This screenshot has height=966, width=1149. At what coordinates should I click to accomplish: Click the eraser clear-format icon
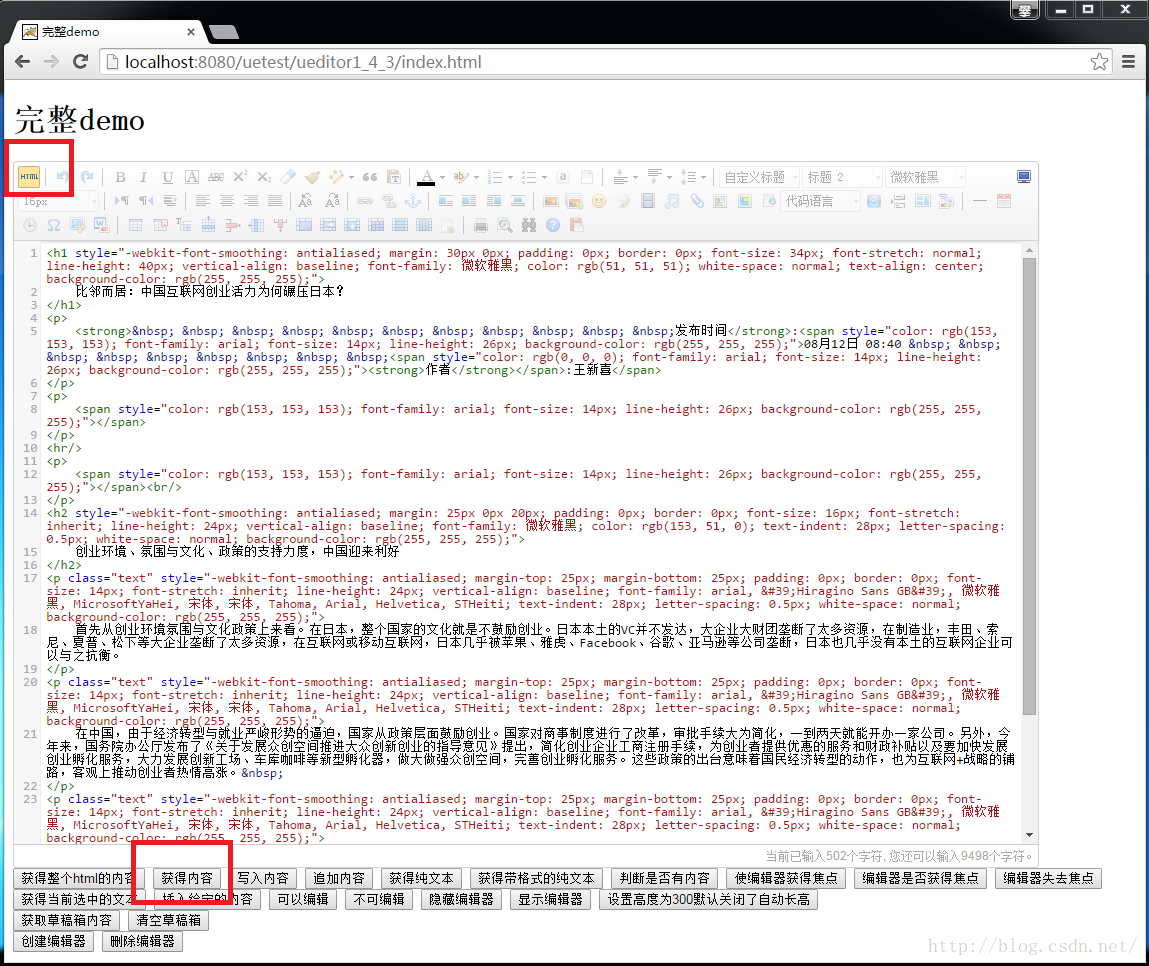pyautogui.click(x=288, y=177)
